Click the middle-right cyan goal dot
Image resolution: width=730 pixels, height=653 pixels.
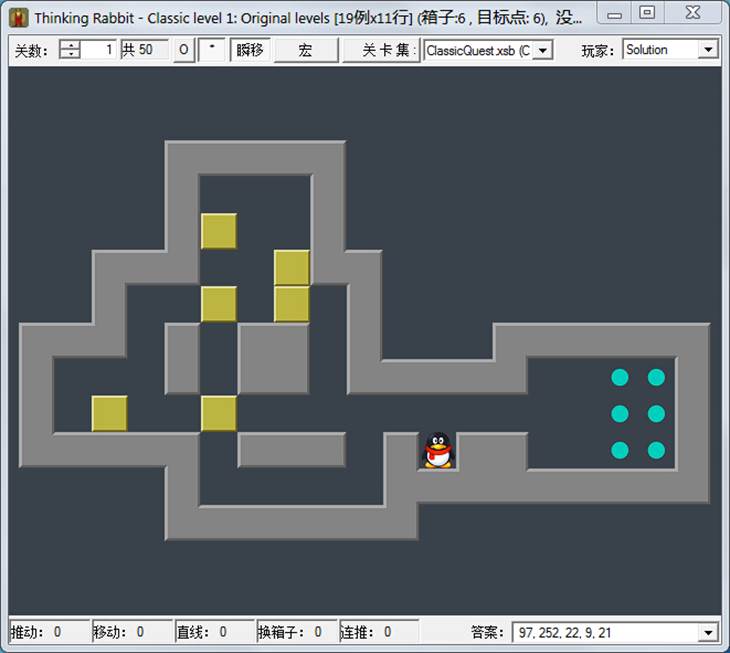point(656,414)
